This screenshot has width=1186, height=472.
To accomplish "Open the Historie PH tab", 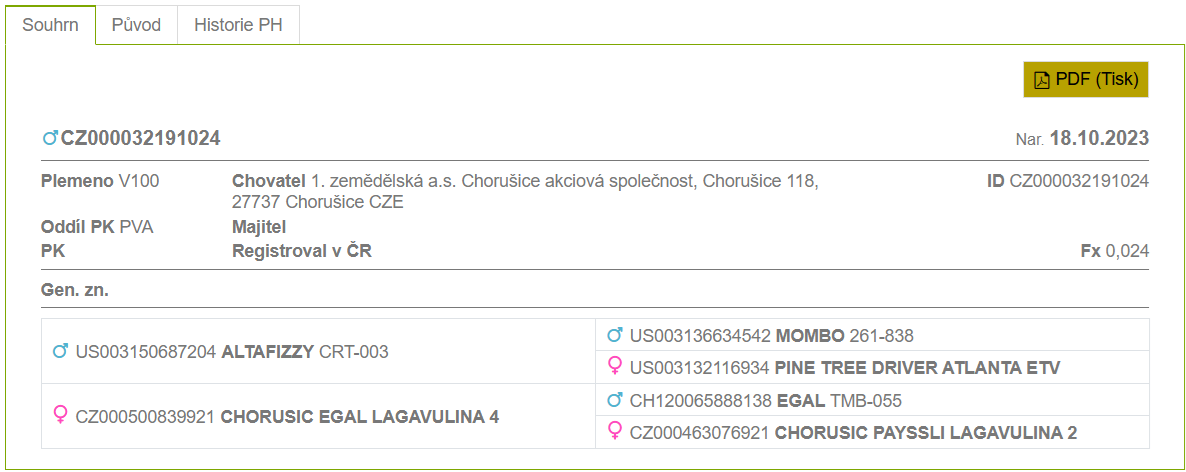I will tap(238, 25).
